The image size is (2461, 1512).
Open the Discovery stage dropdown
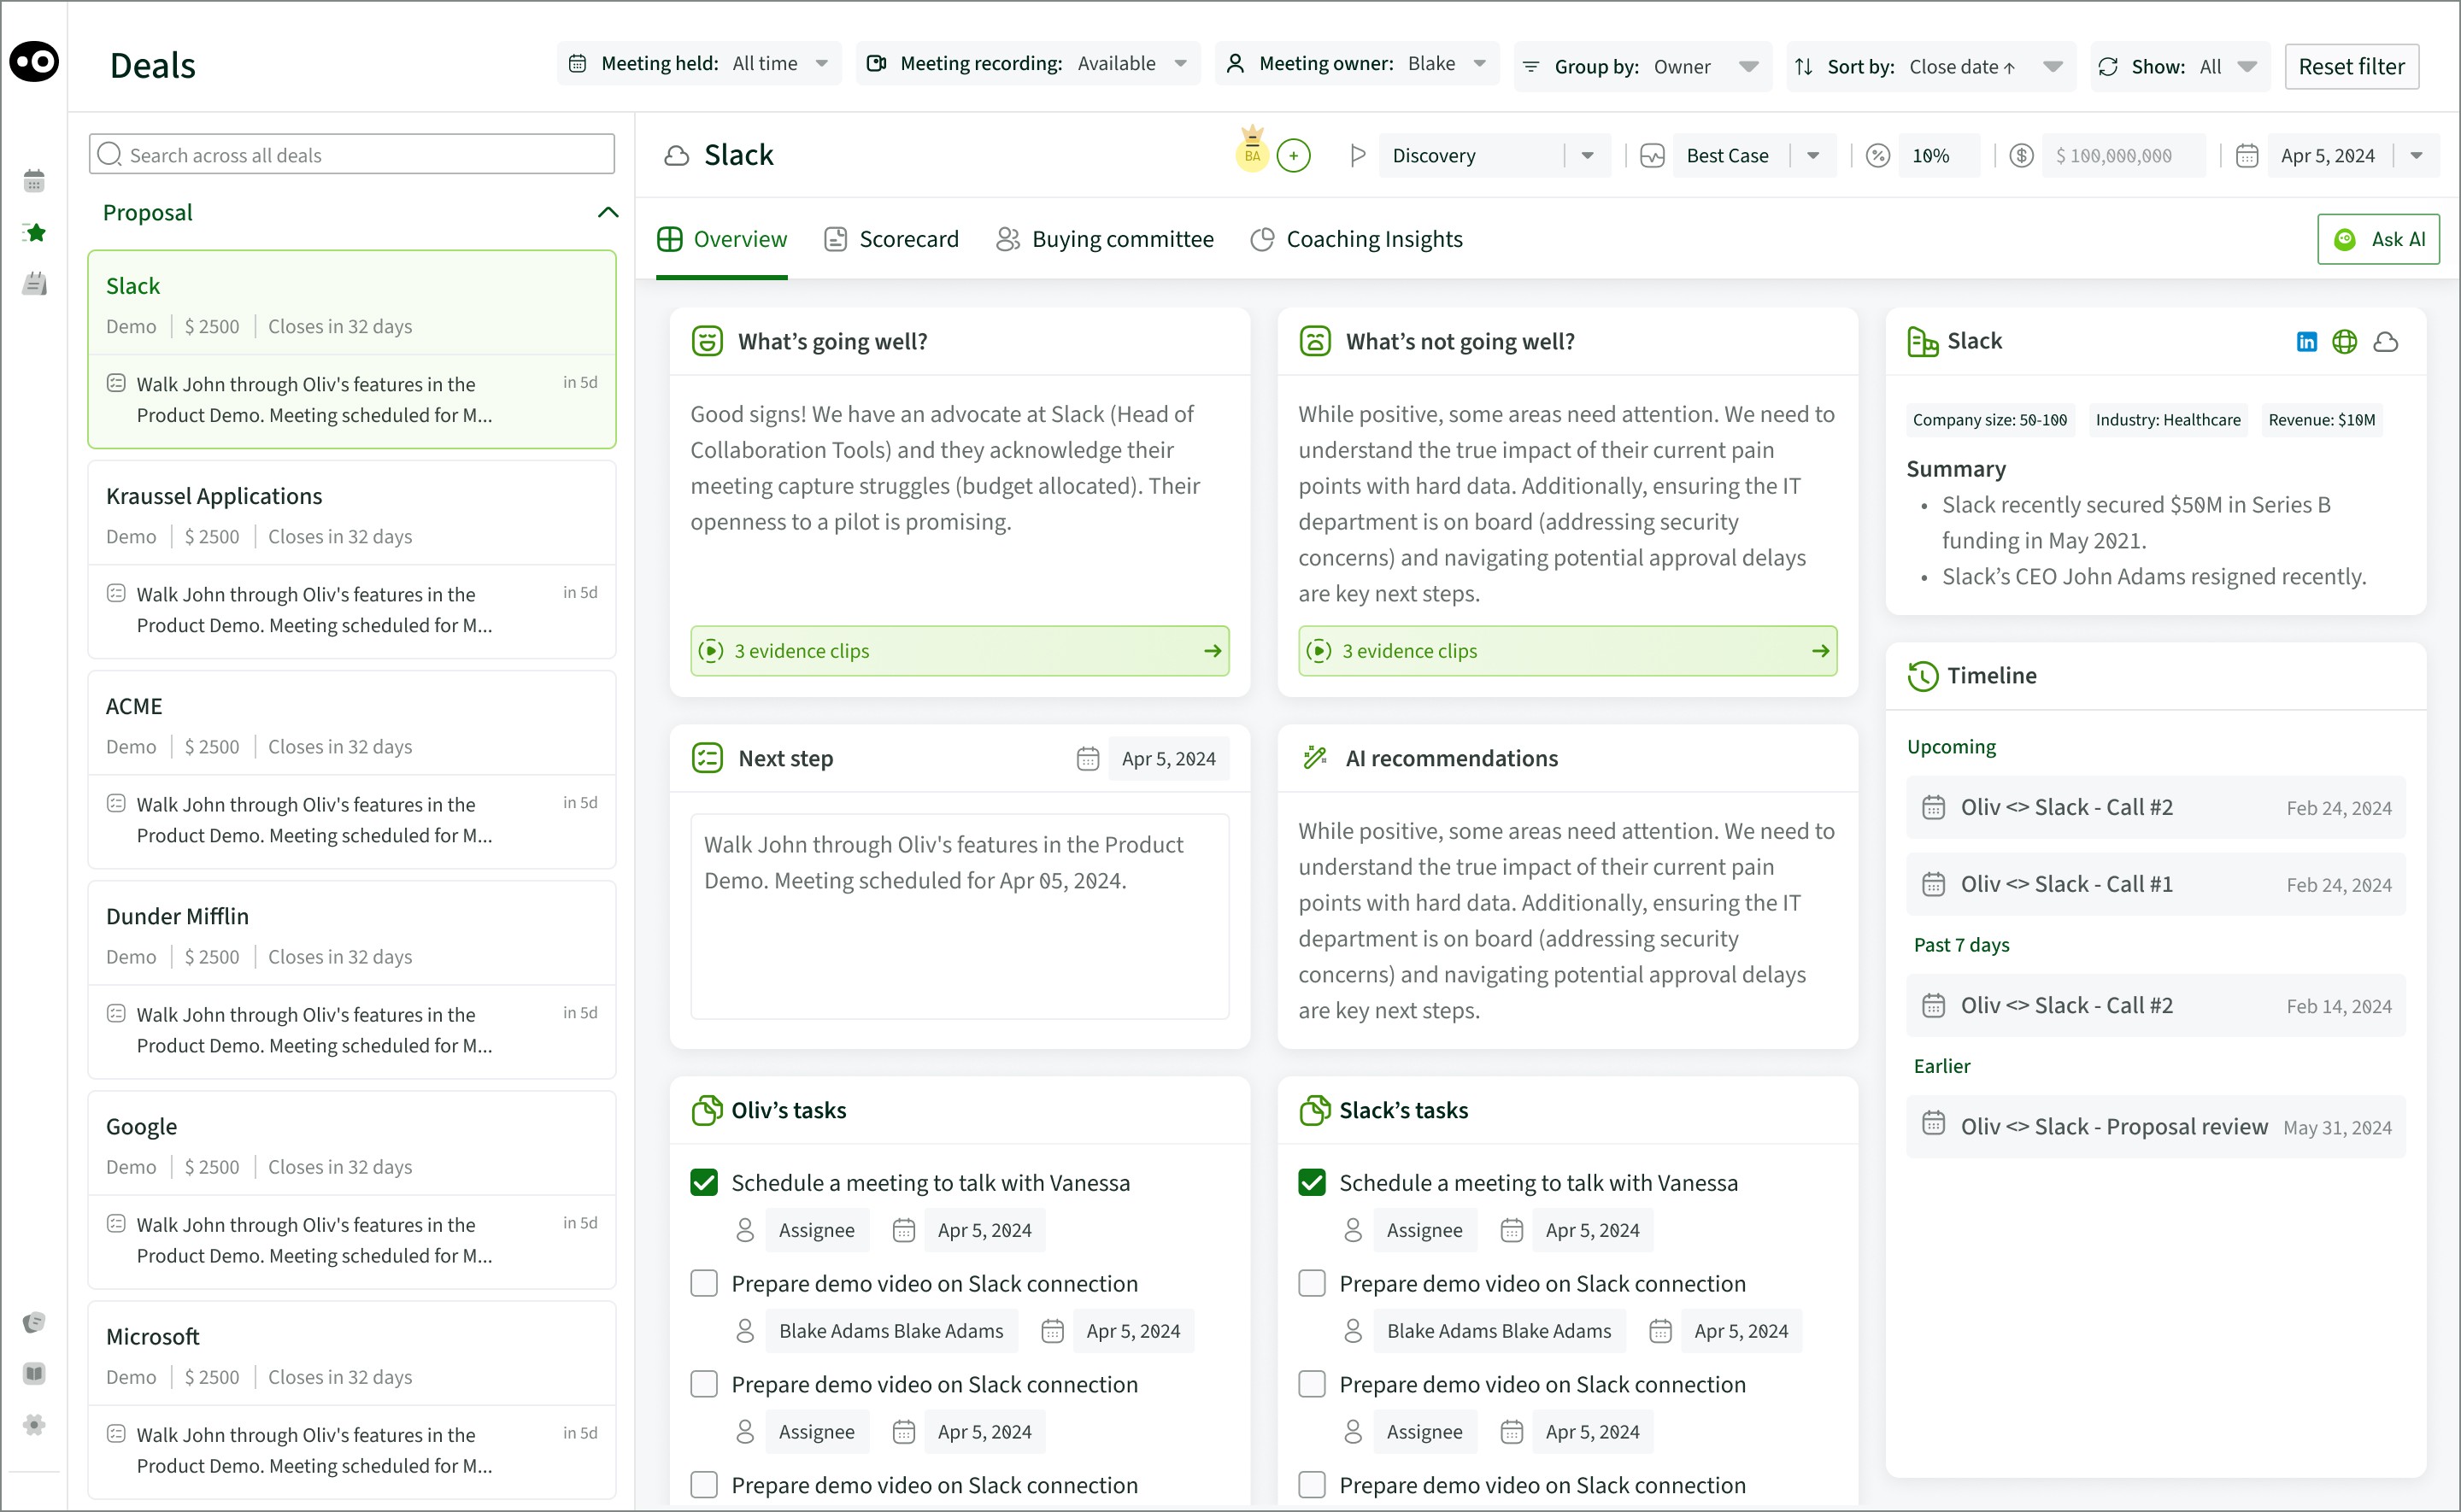tap(1587, 156)
